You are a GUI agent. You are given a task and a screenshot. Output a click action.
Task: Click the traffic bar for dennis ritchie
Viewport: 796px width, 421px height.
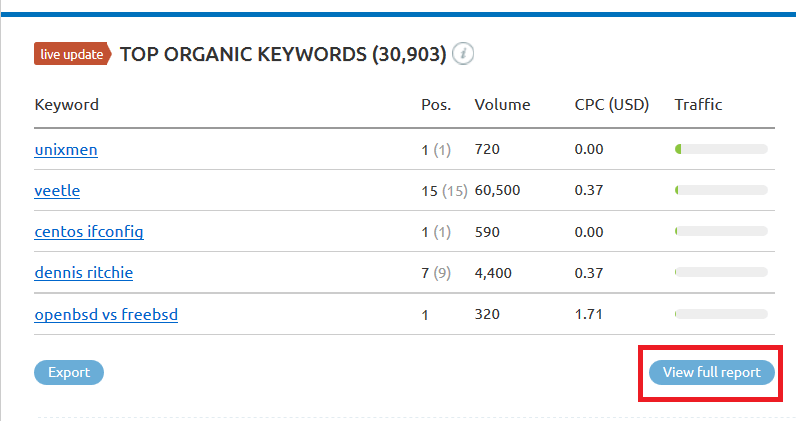(x=721, y=272)
